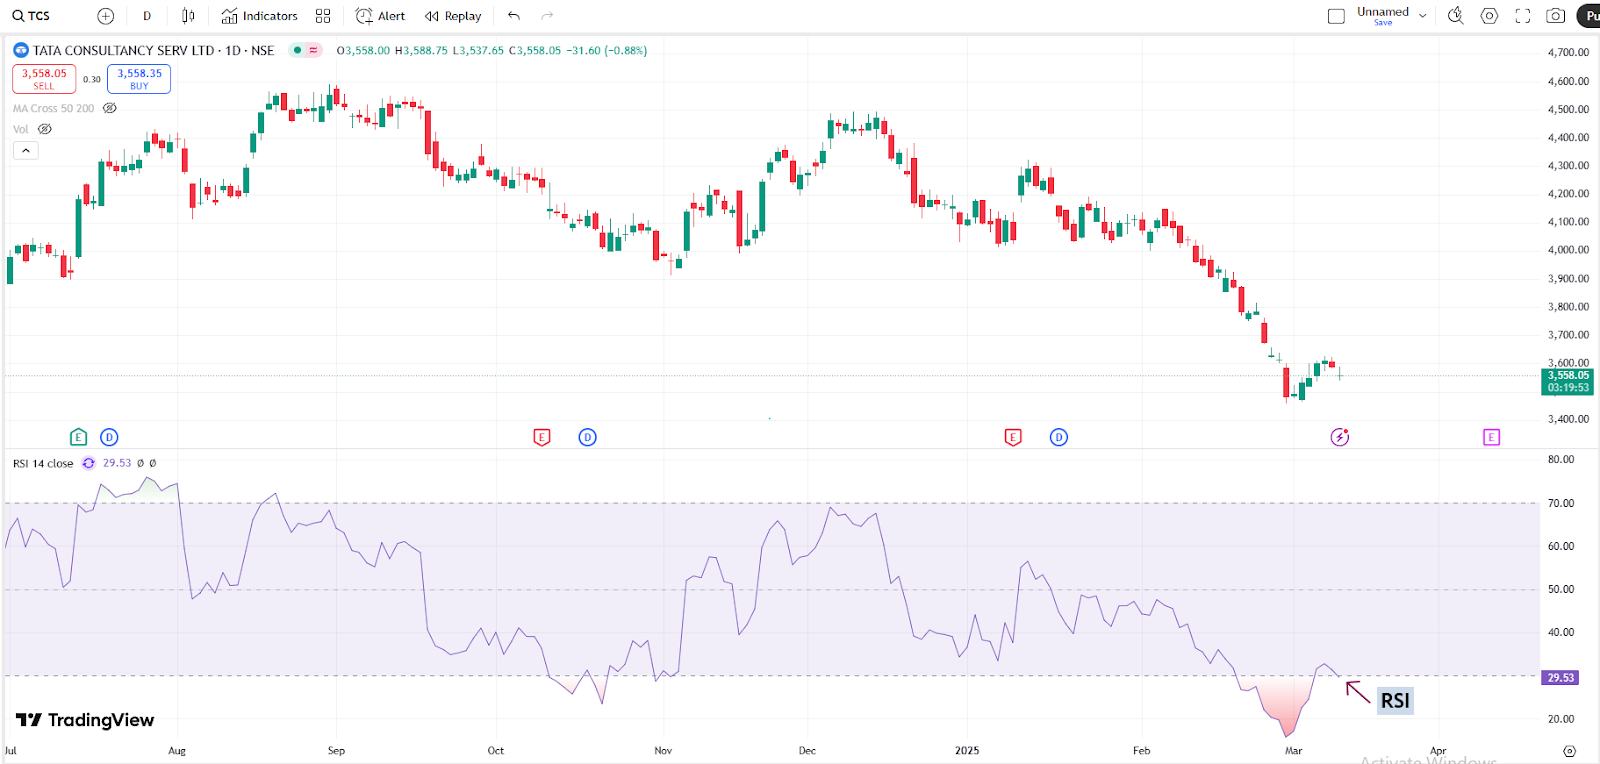Open red earnings E marker in October

coord(542,437)
